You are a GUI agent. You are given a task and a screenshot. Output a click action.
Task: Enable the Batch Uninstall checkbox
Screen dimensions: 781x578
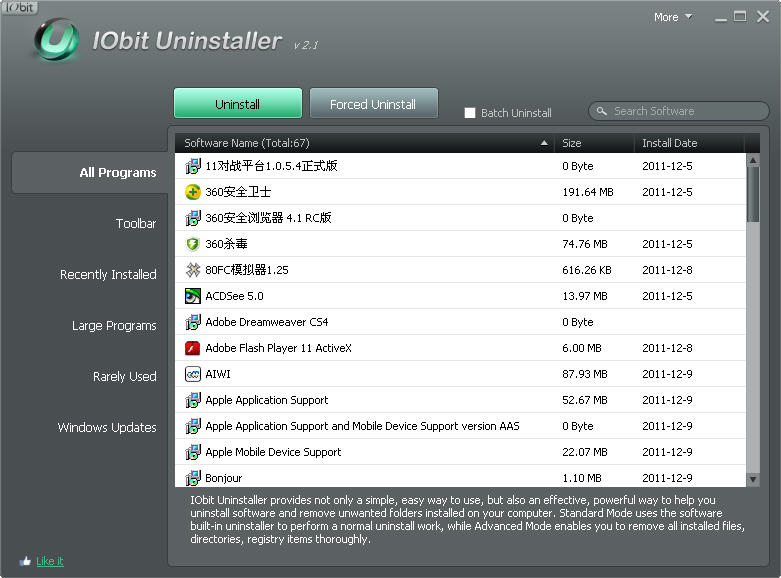(470, 113)
